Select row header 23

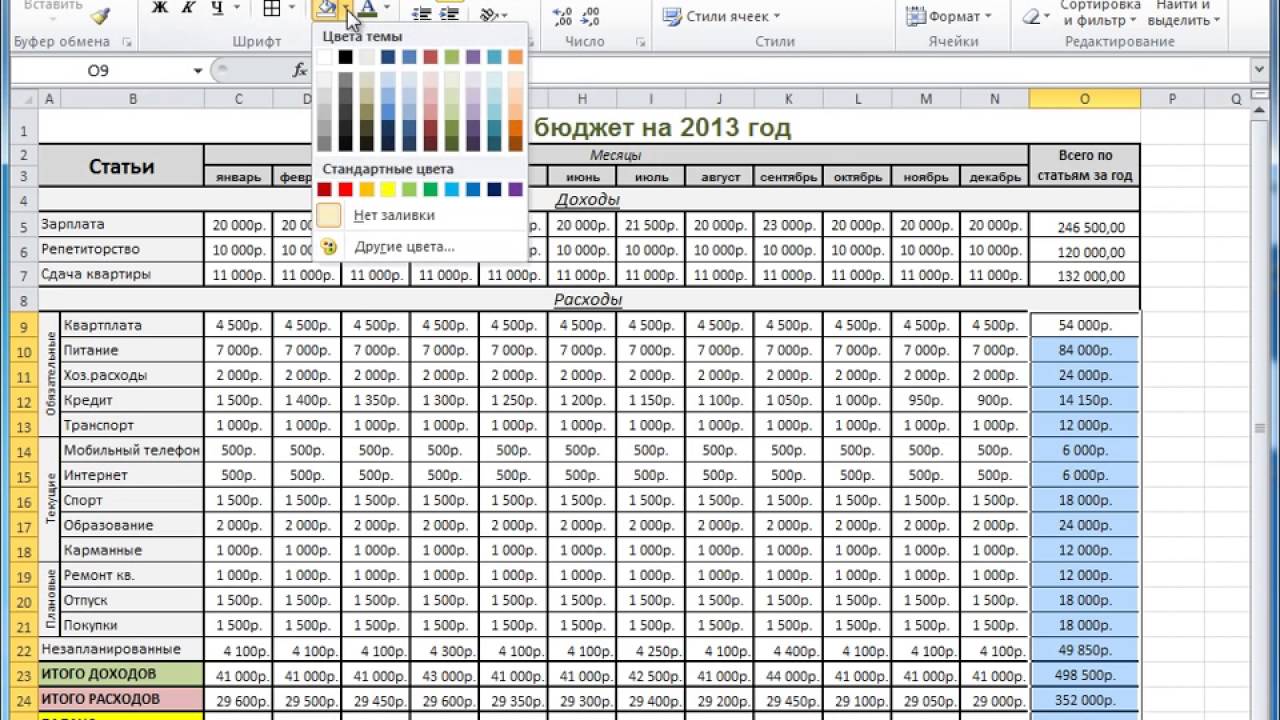pos(24,674)
